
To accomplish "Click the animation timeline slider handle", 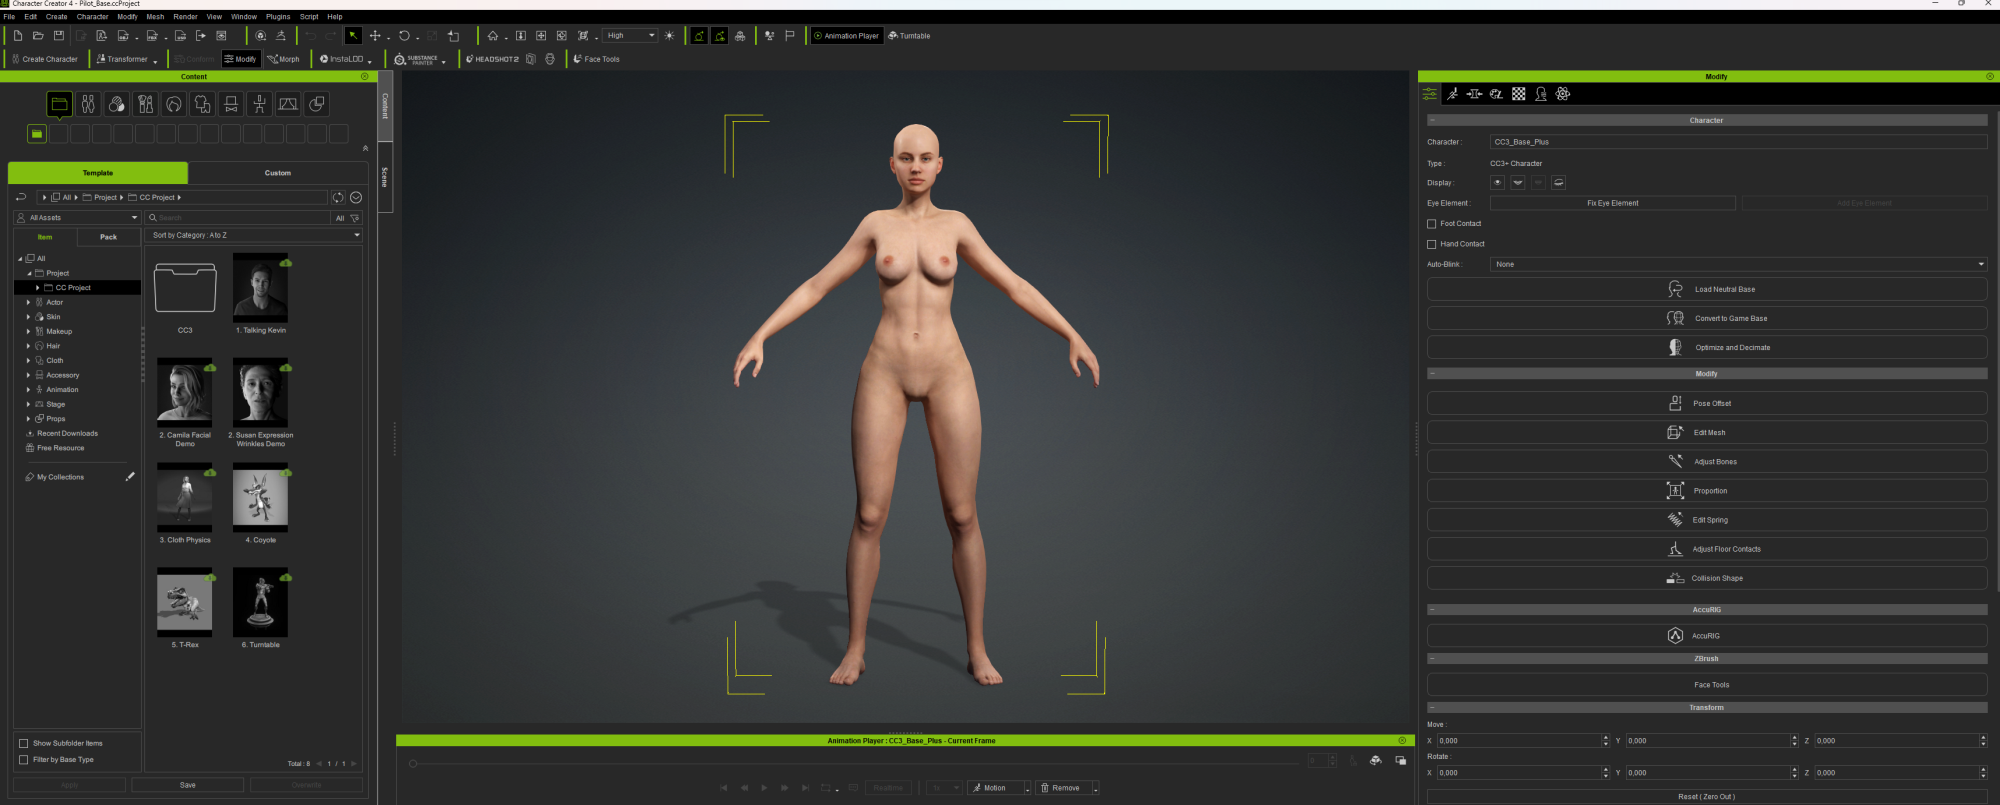I will 412,763.
